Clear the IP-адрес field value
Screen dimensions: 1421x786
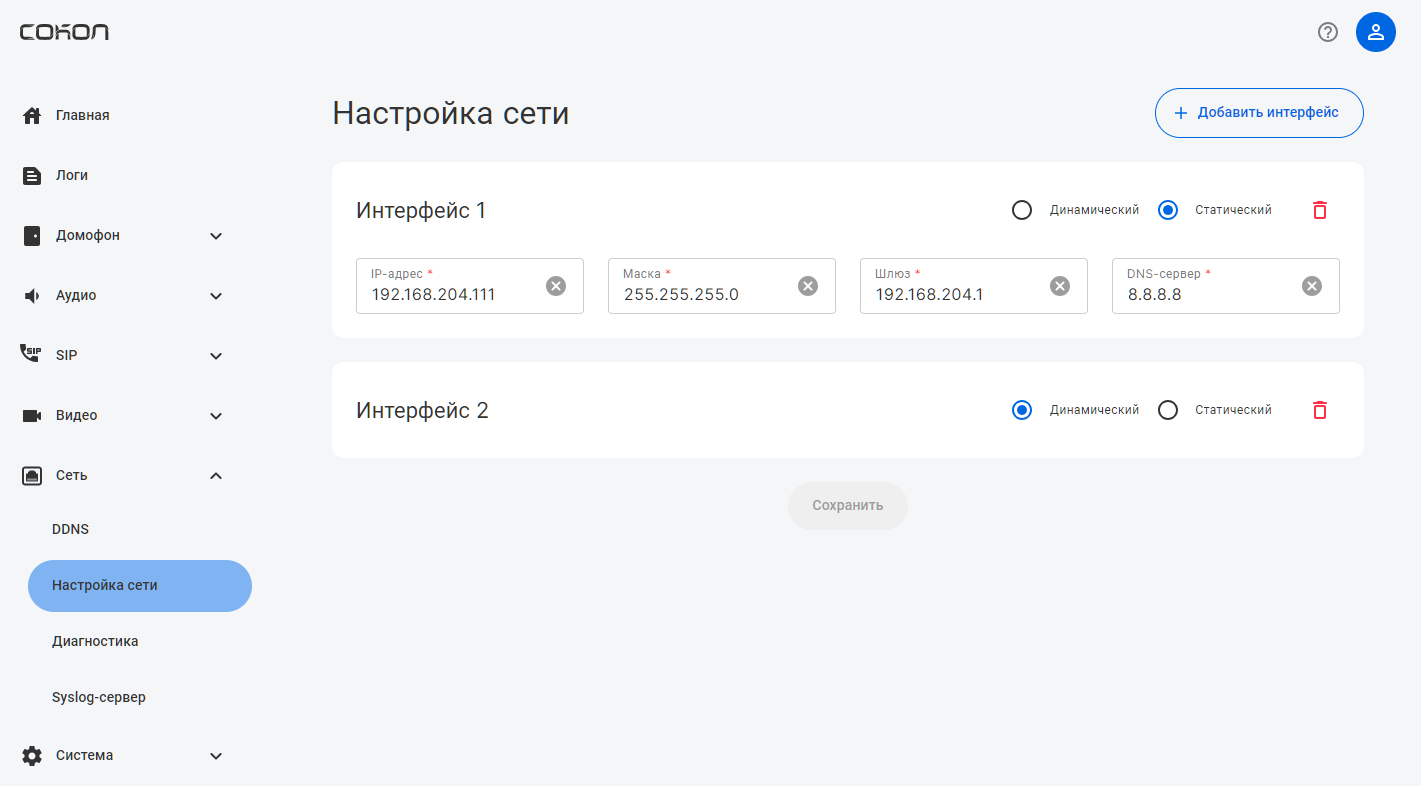point(556,286)
